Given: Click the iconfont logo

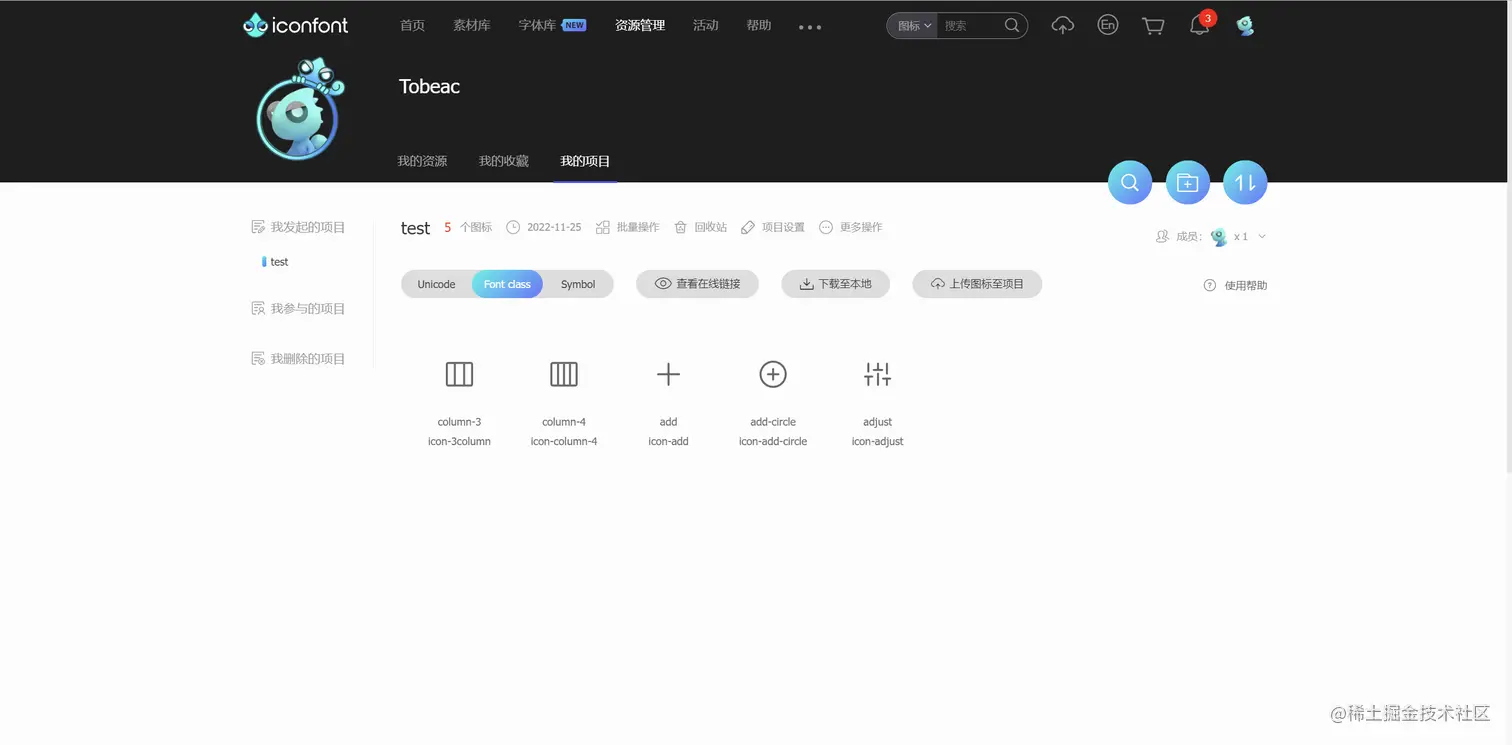Looking at the screenshot, I should [296, 25].
